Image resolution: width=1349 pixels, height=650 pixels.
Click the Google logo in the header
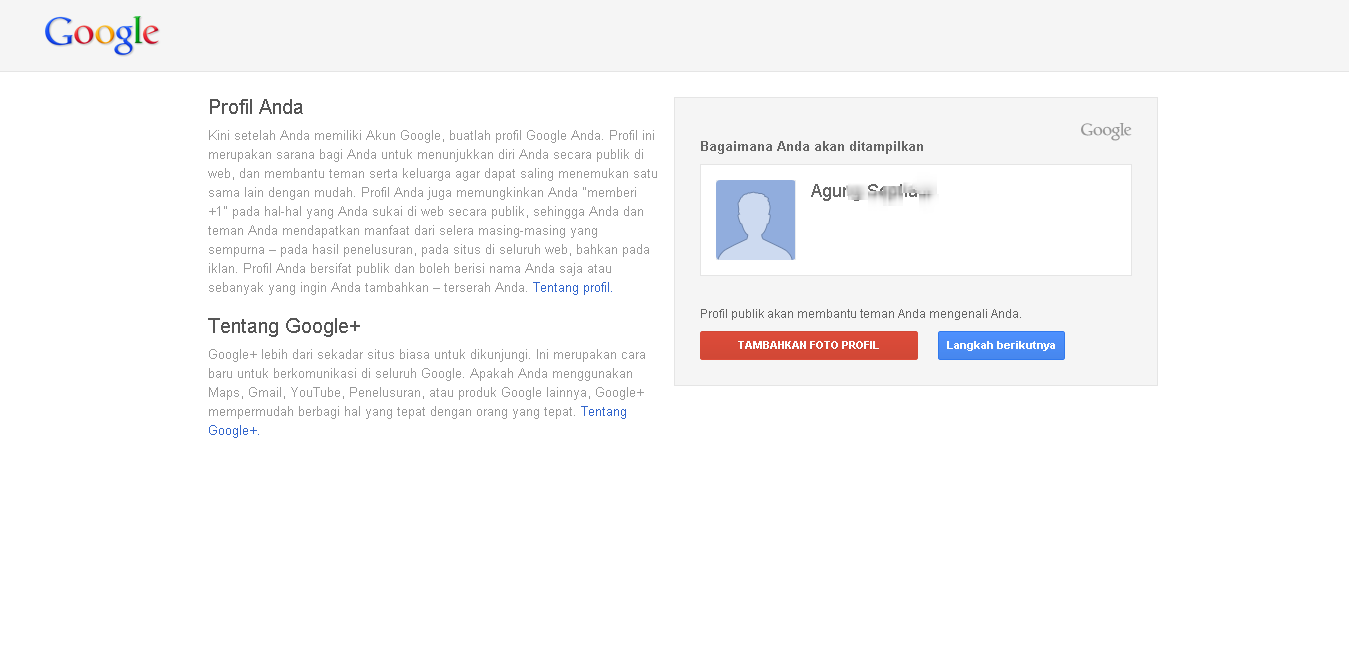102,35
